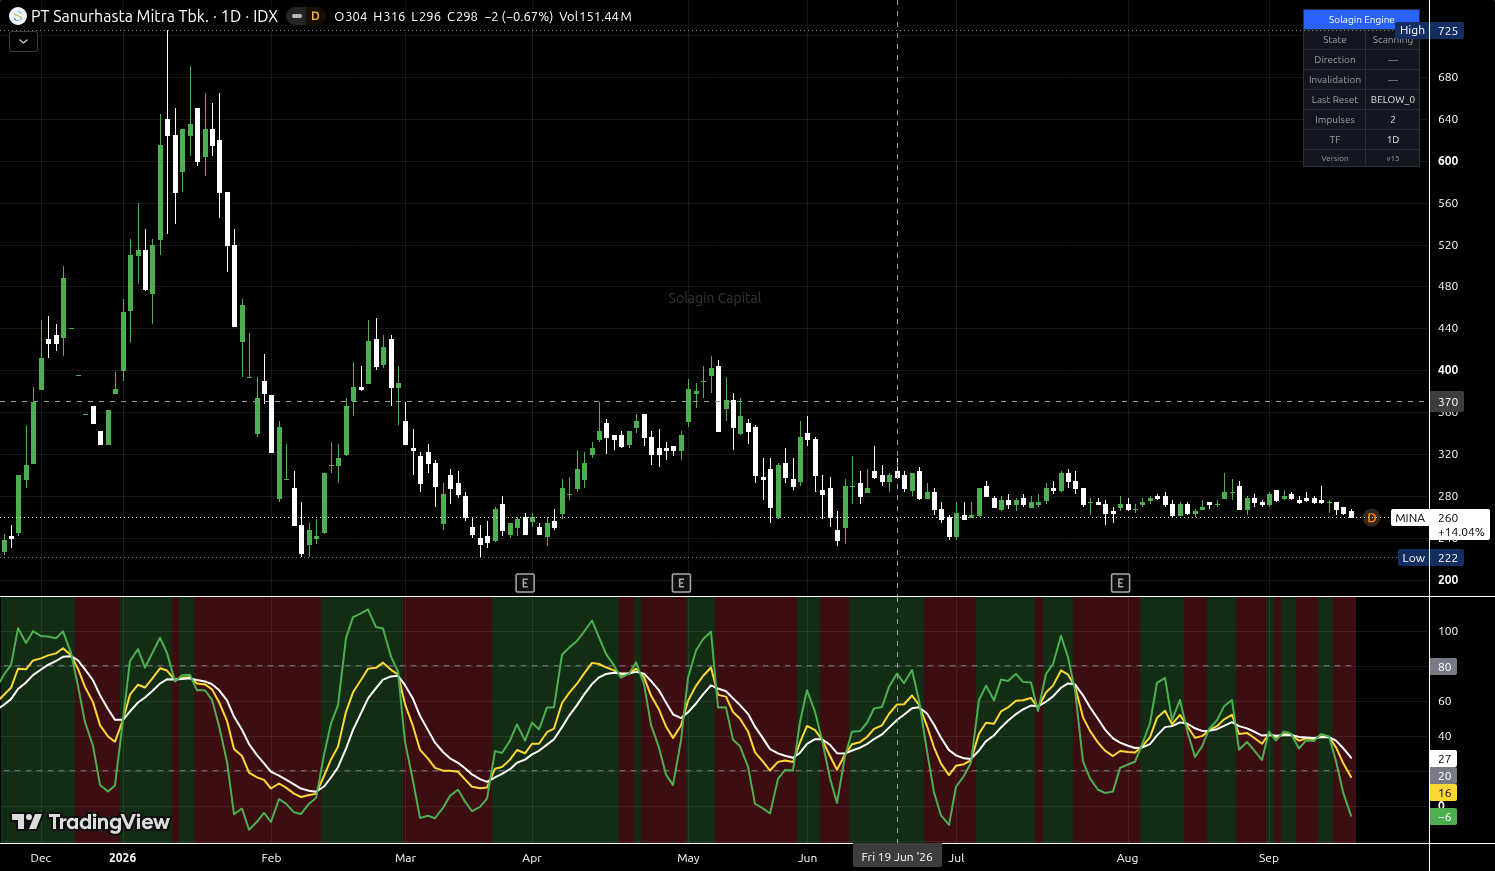Click the E earnings marker near May
This screenshot has height=871, width=1495.
pyautogui.click(x=681, y=583)
